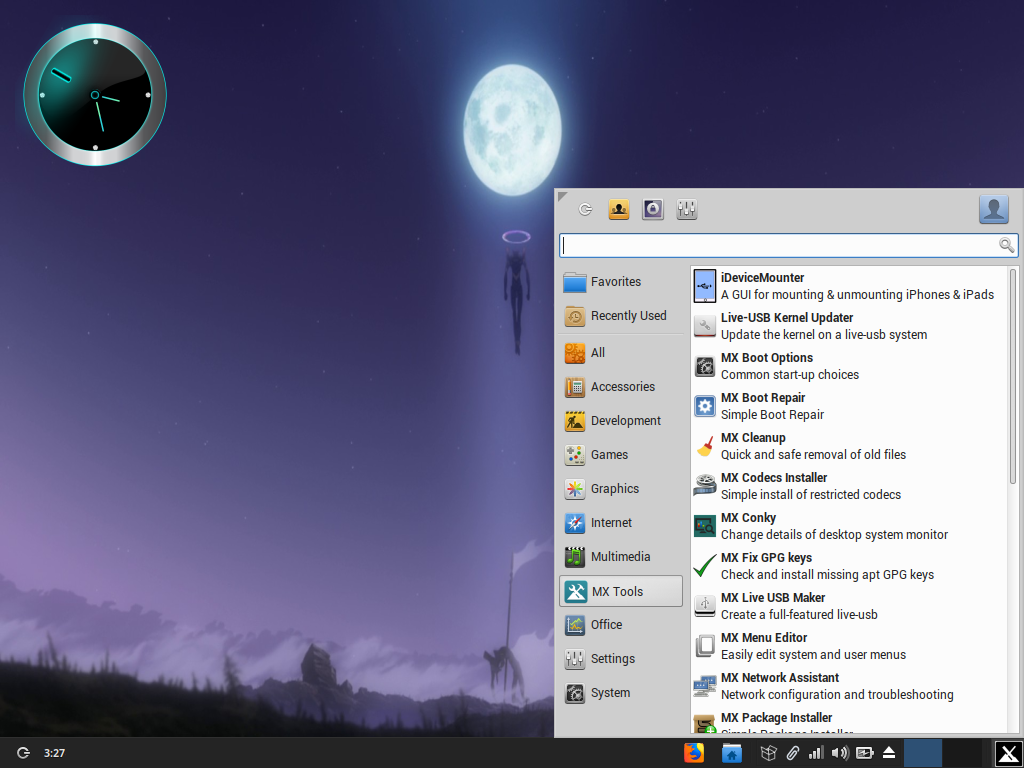Open the Graphics category

tap(621, 488)
